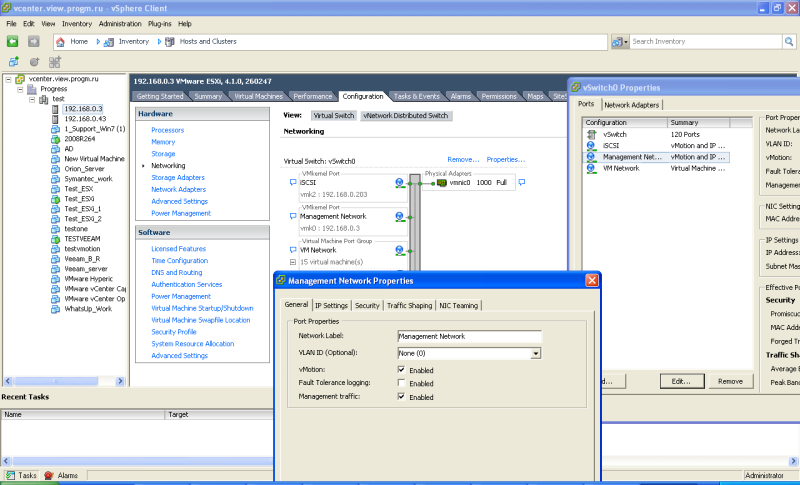This screenshot has height=485, width=800.
Task: Open the Traffic Shaping tab
Action: pos(409,305)
